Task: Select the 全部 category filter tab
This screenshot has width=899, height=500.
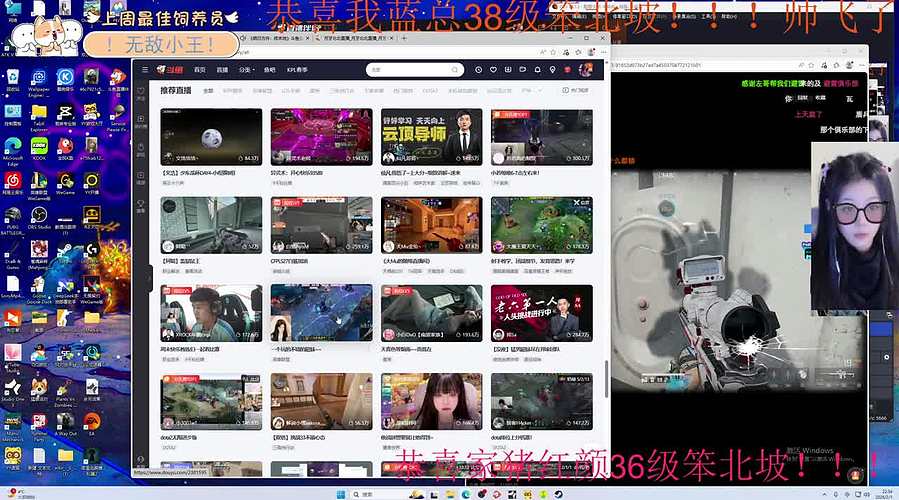Action: [208, 91]
